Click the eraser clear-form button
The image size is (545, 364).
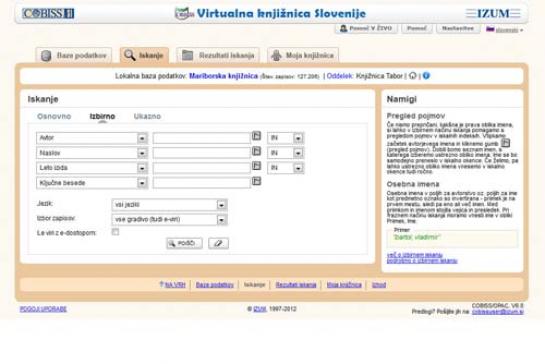pos(218,243)
